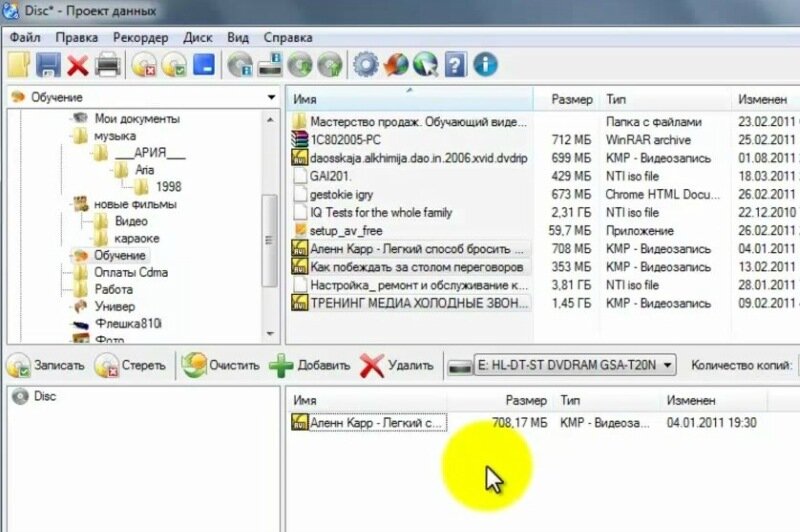Select the GAI201. iso file
Viewport: 800px width, 532px height.
[331, 176]
